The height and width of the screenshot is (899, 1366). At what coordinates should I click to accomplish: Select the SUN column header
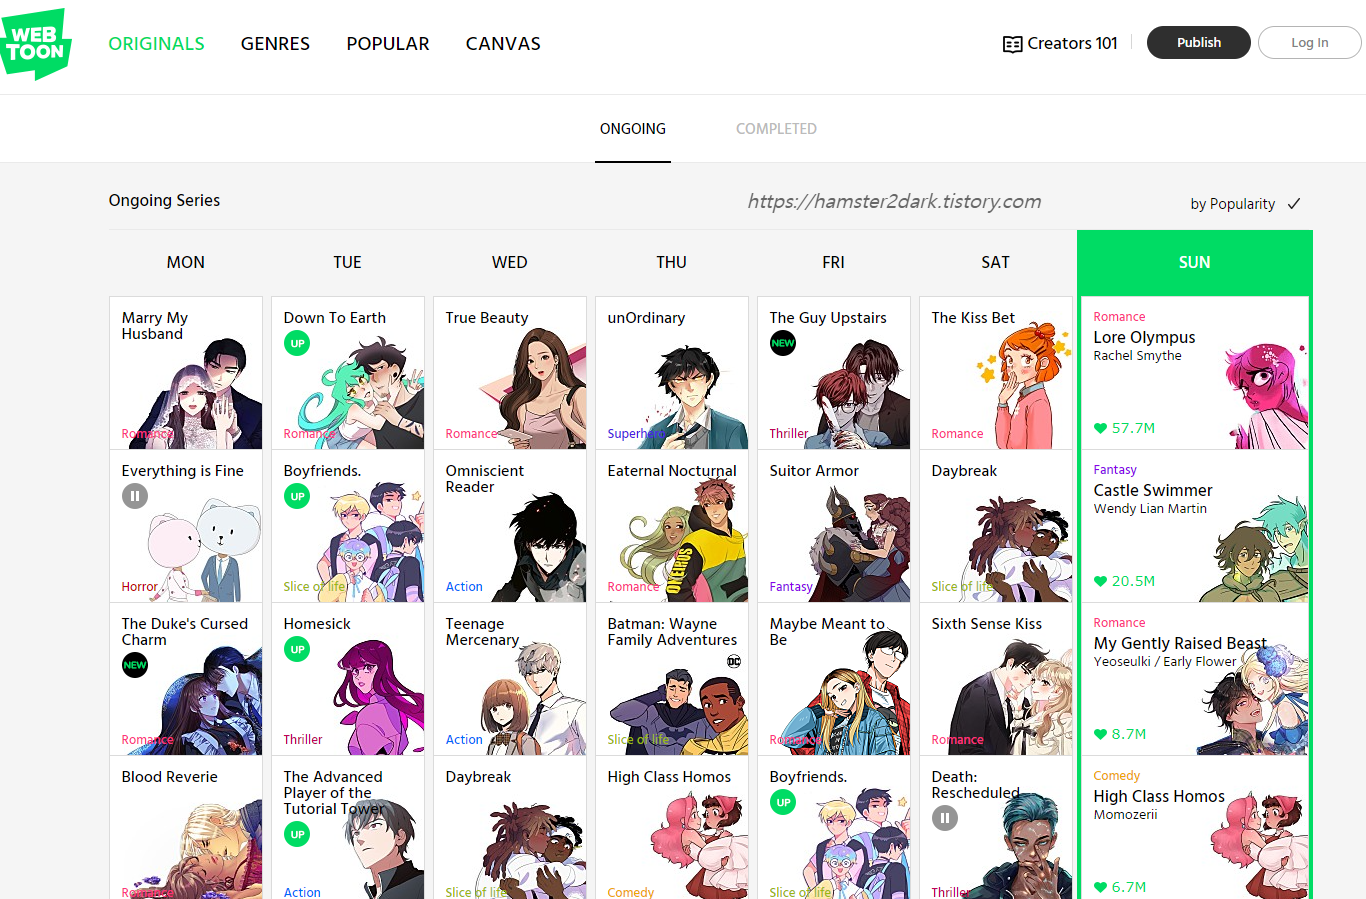[x=1195, y=262]
